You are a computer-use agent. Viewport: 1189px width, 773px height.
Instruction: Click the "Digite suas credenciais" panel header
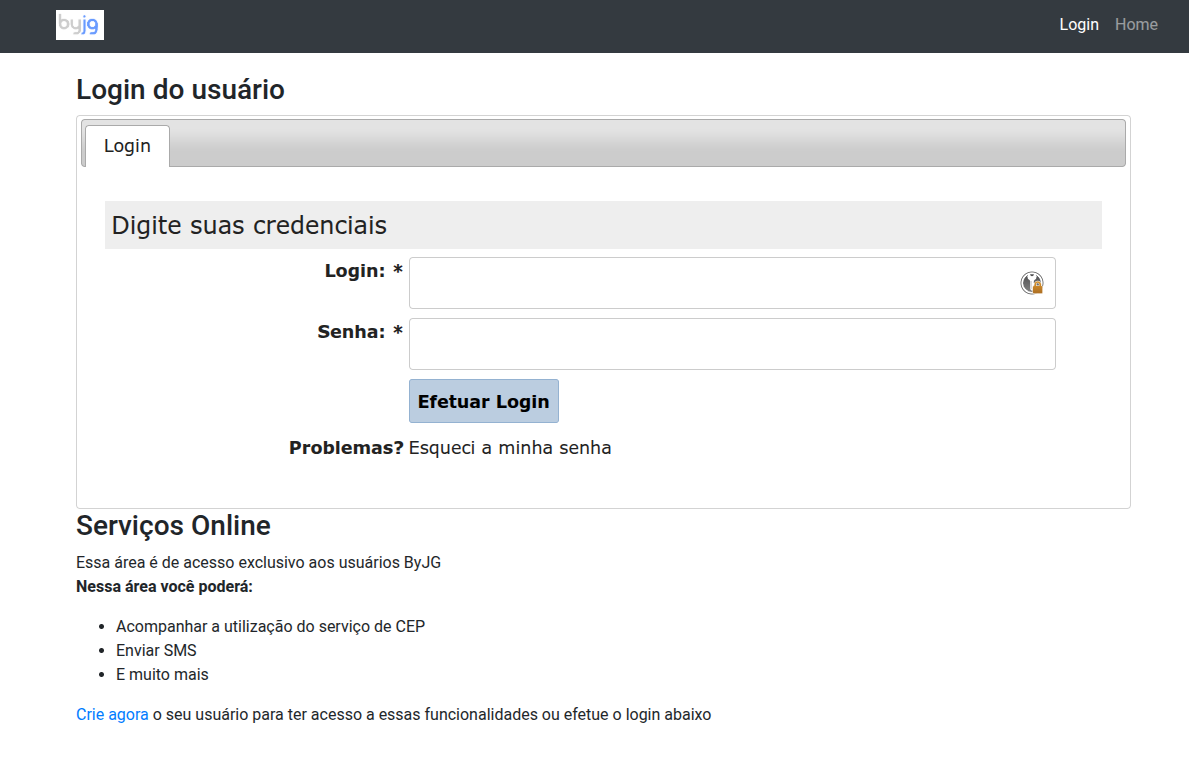(249, 225)
